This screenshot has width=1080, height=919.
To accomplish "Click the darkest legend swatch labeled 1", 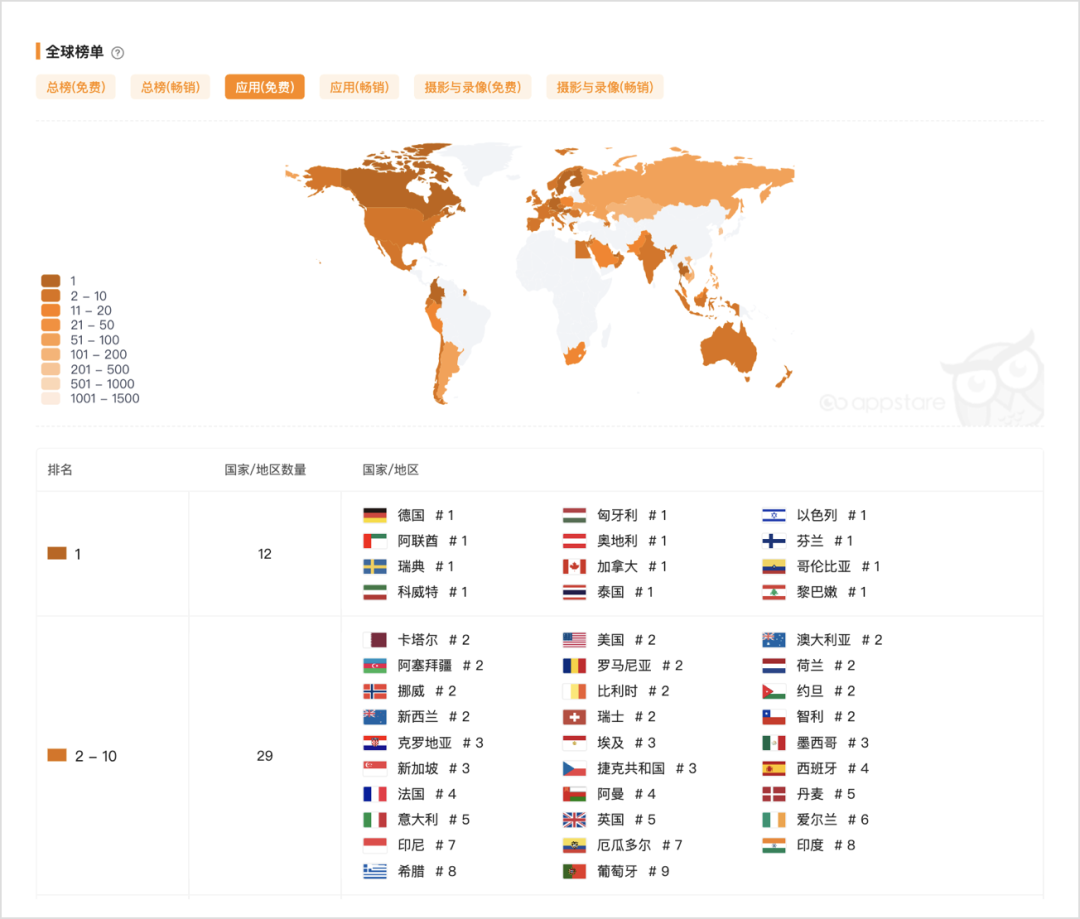I will [x=48, y=281].
